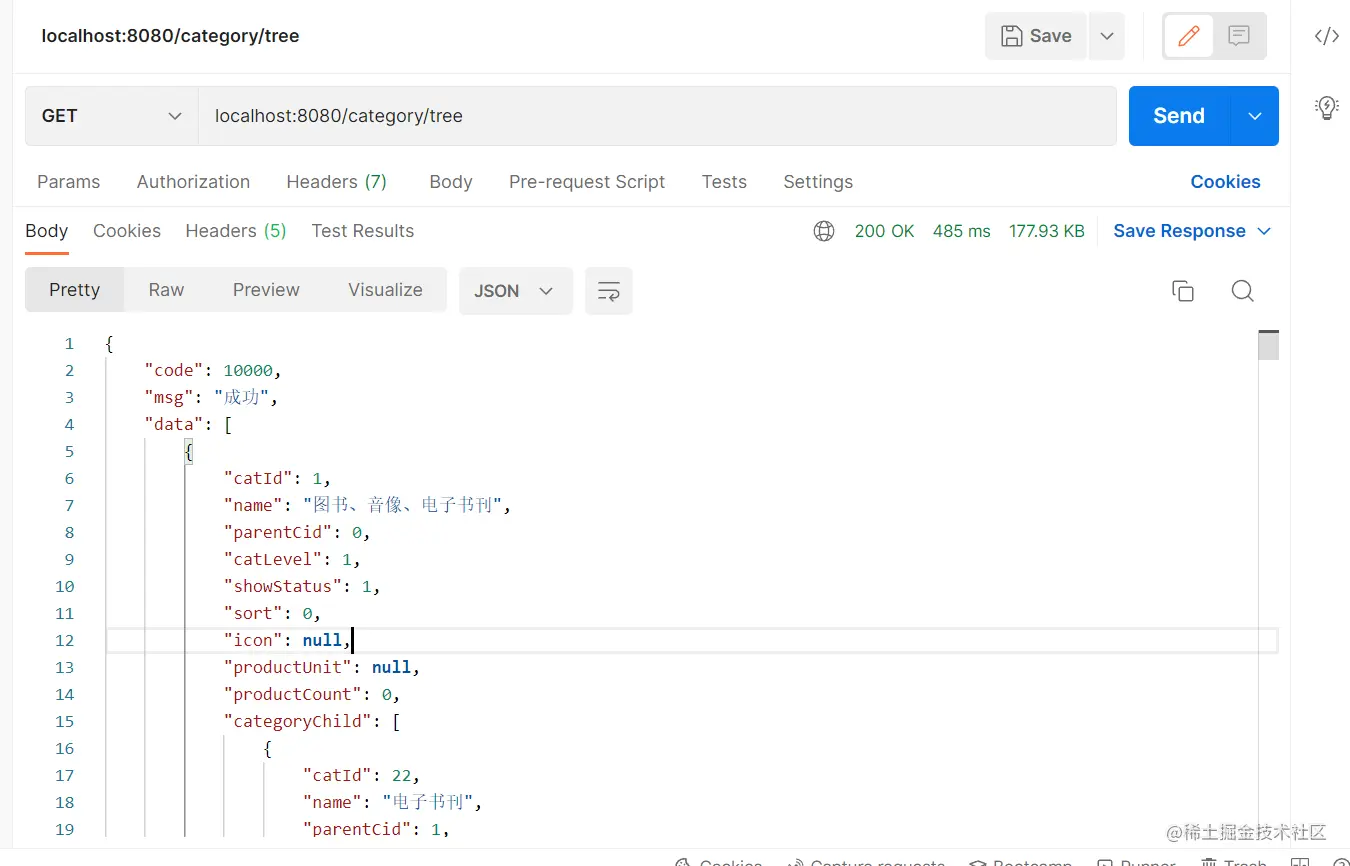This screenshot has height=866, width=1350.
Task: Select the pencil edit mode icon
Action: [1189, 36]
